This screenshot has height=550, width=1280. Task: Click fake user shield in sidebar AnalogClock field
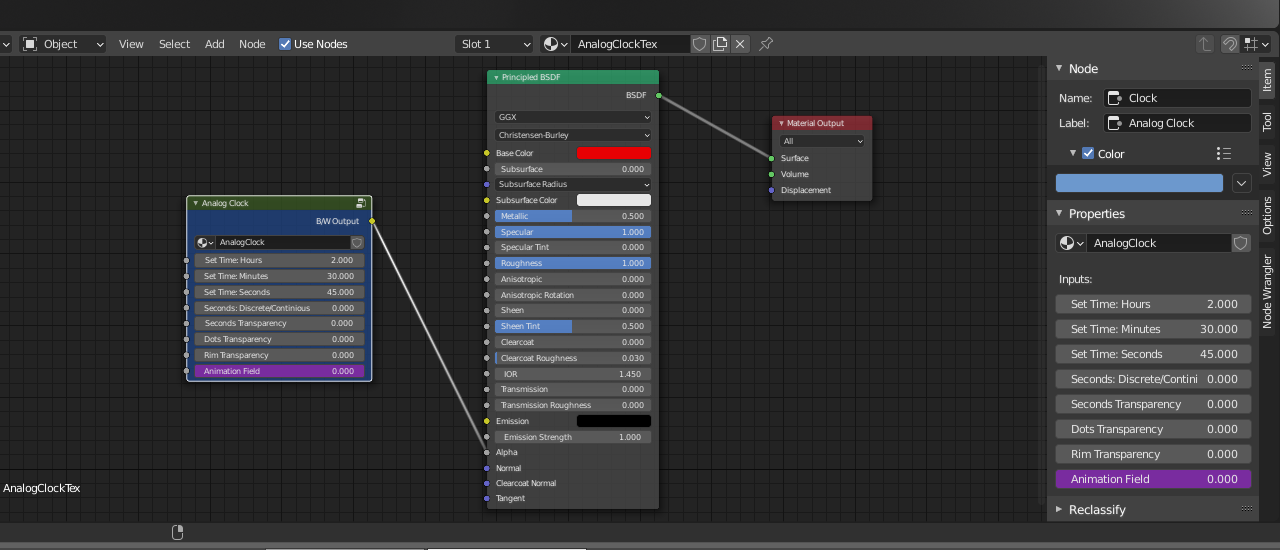pos(1241,243)
